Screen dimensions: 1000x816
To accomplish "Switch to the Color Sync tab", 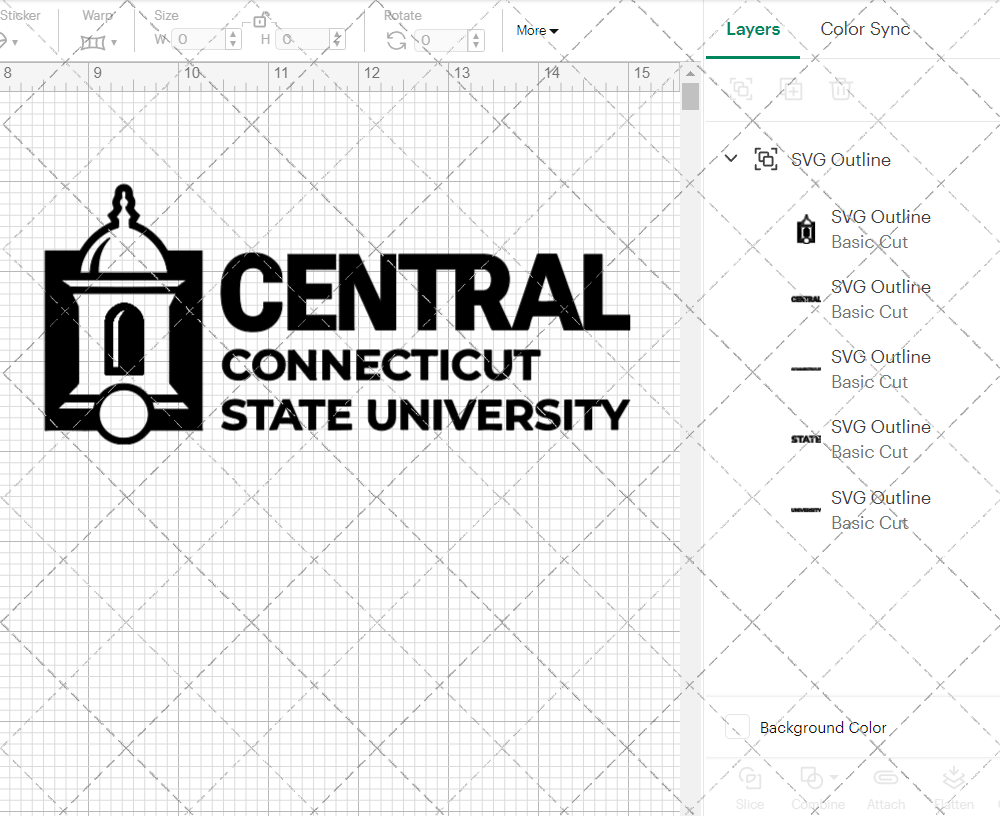I will pyautogui.click(x=865, y=29).
